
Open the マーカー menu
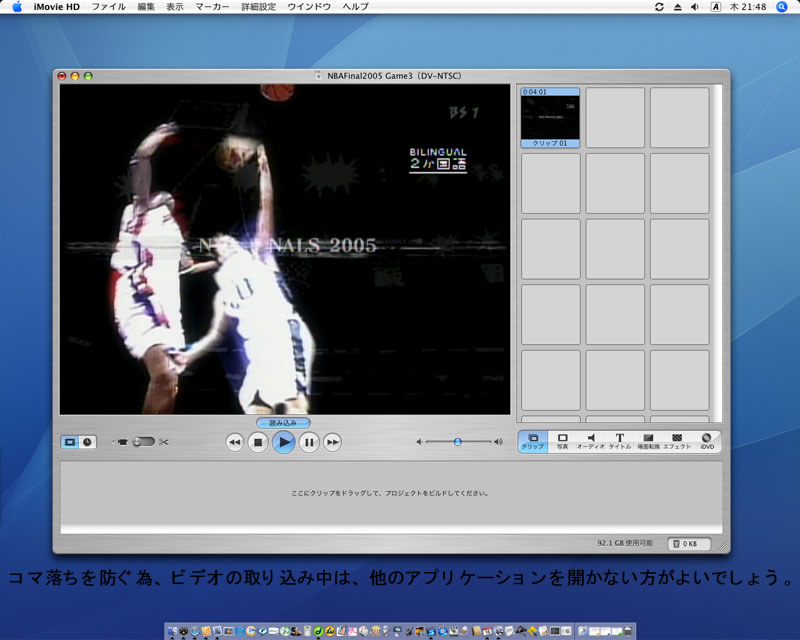pos(211,7)
